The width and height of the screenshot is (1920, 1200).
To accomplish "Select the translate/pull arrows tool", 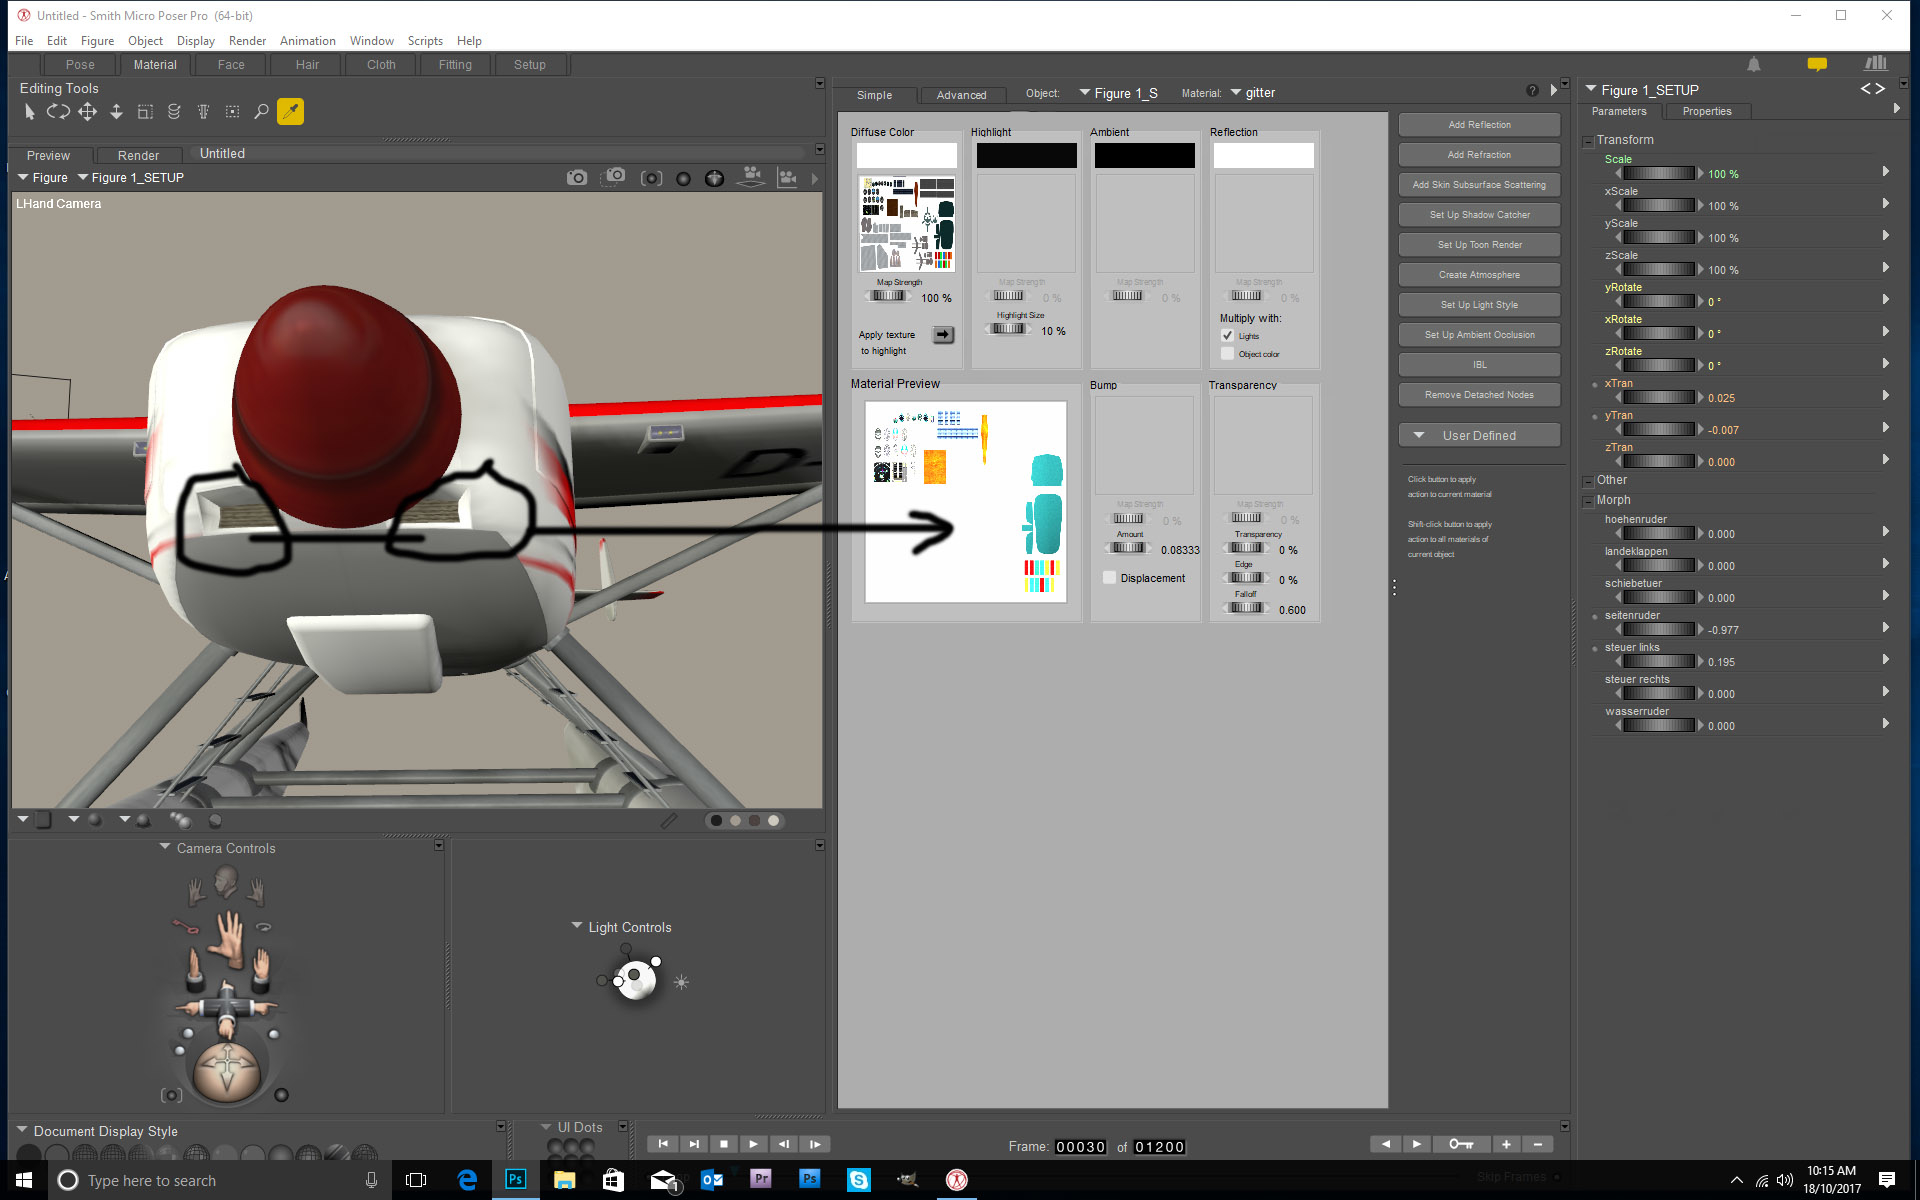I will (87, 112).
